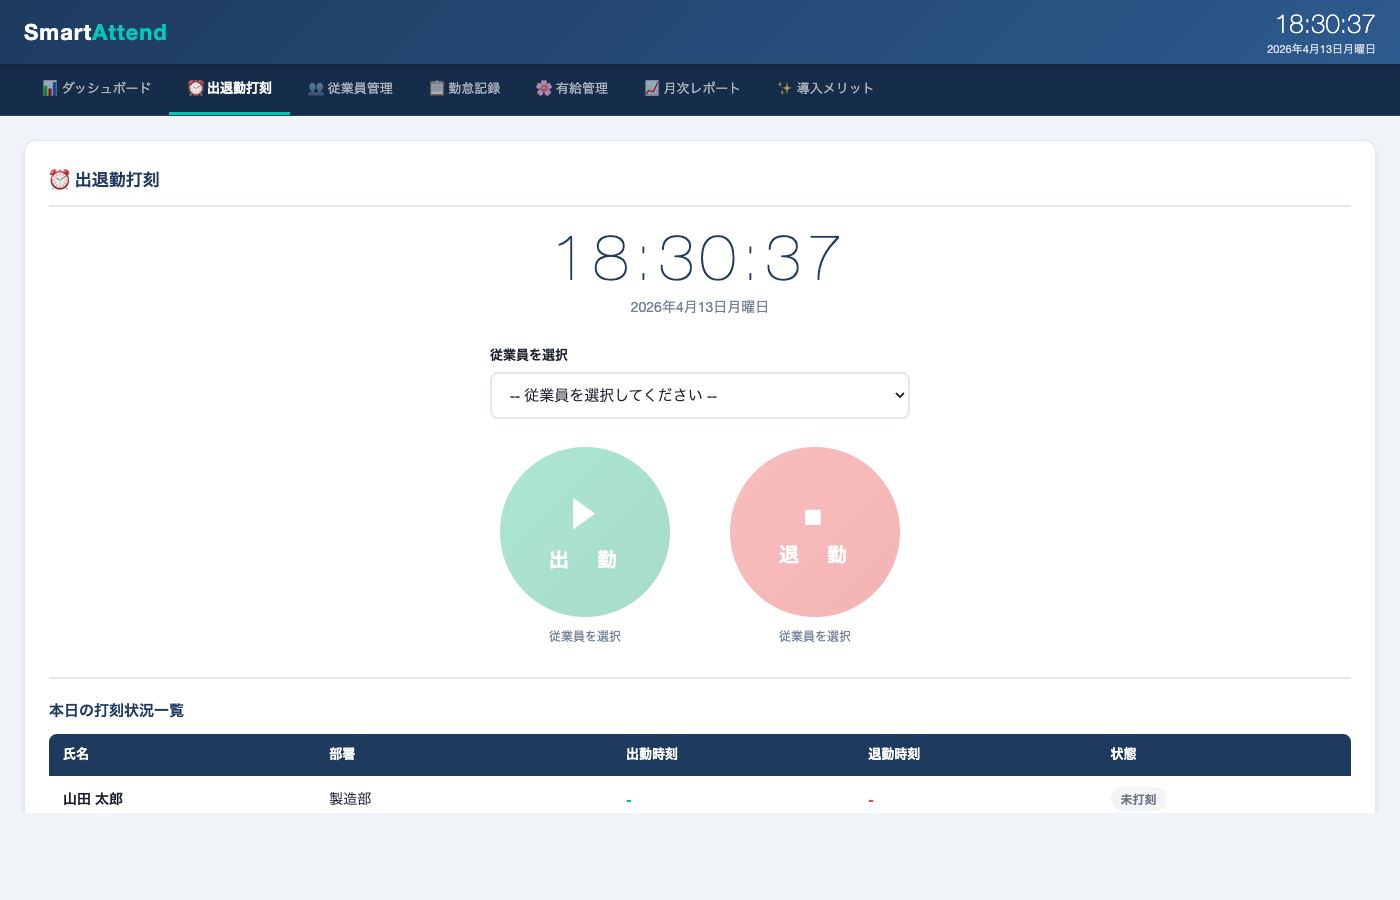Open the 従業員を選択 employee dropdown
The image size is (1400, 900).
pos(700,395)
